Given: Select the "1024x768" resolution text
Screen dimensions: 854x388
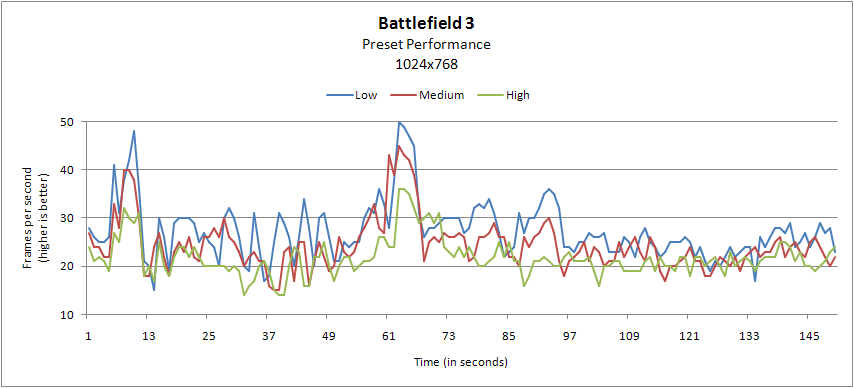Looking at the screenshot, I should [426, 64].
